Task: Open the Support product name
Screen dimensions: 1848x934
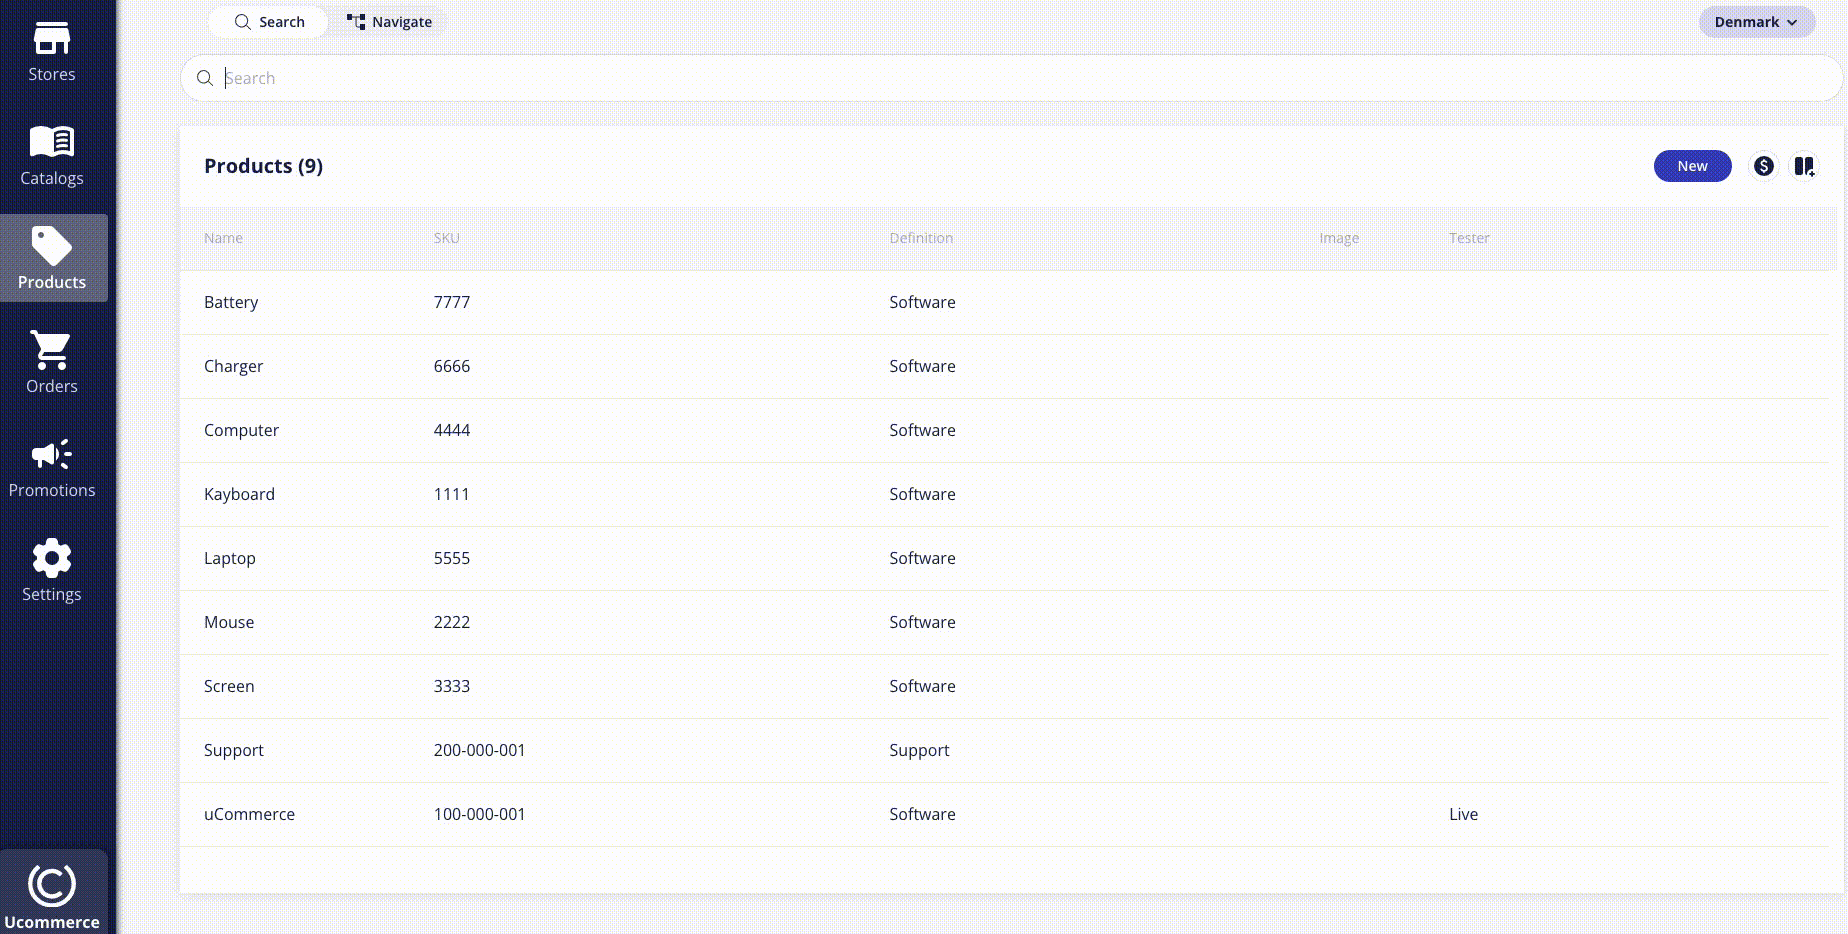Action: pyautogui.click(x=234, y=750)
